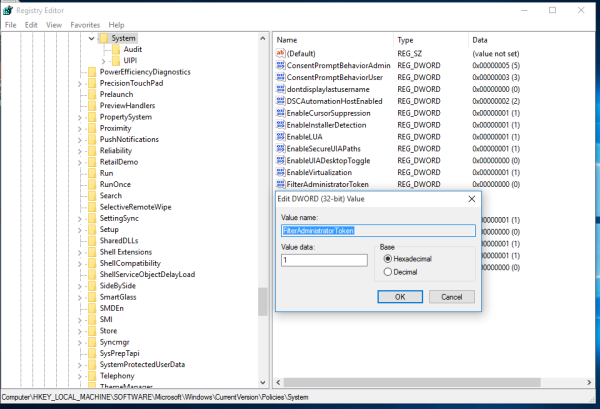The height and width of the screenshot is (409, 600).
Task: Open the Help menu
Action: (116, 25)
